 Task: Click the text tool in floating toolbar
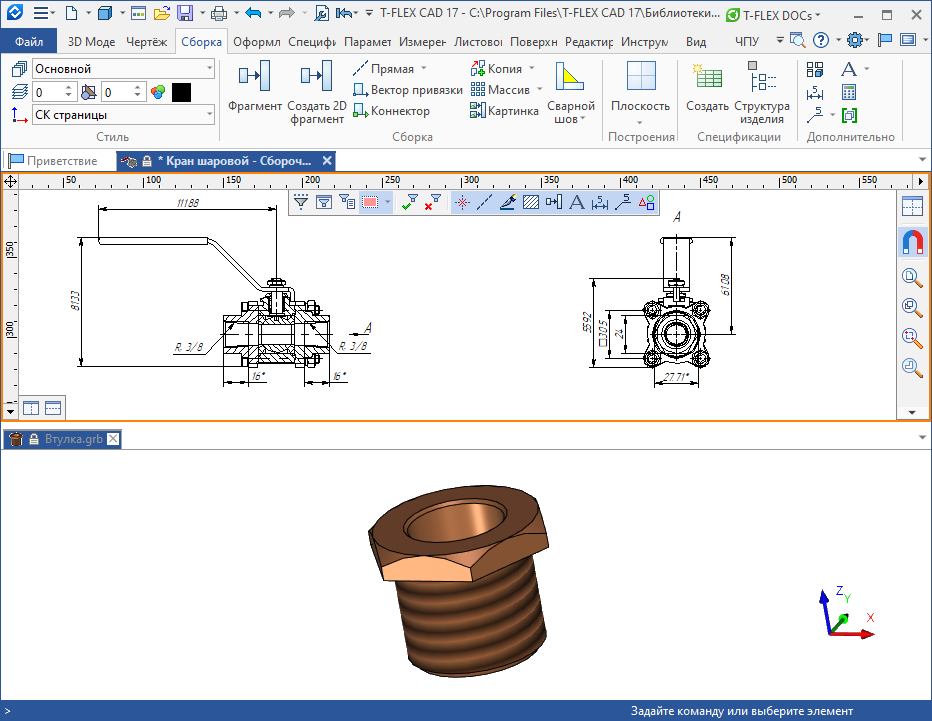point(576,202)
